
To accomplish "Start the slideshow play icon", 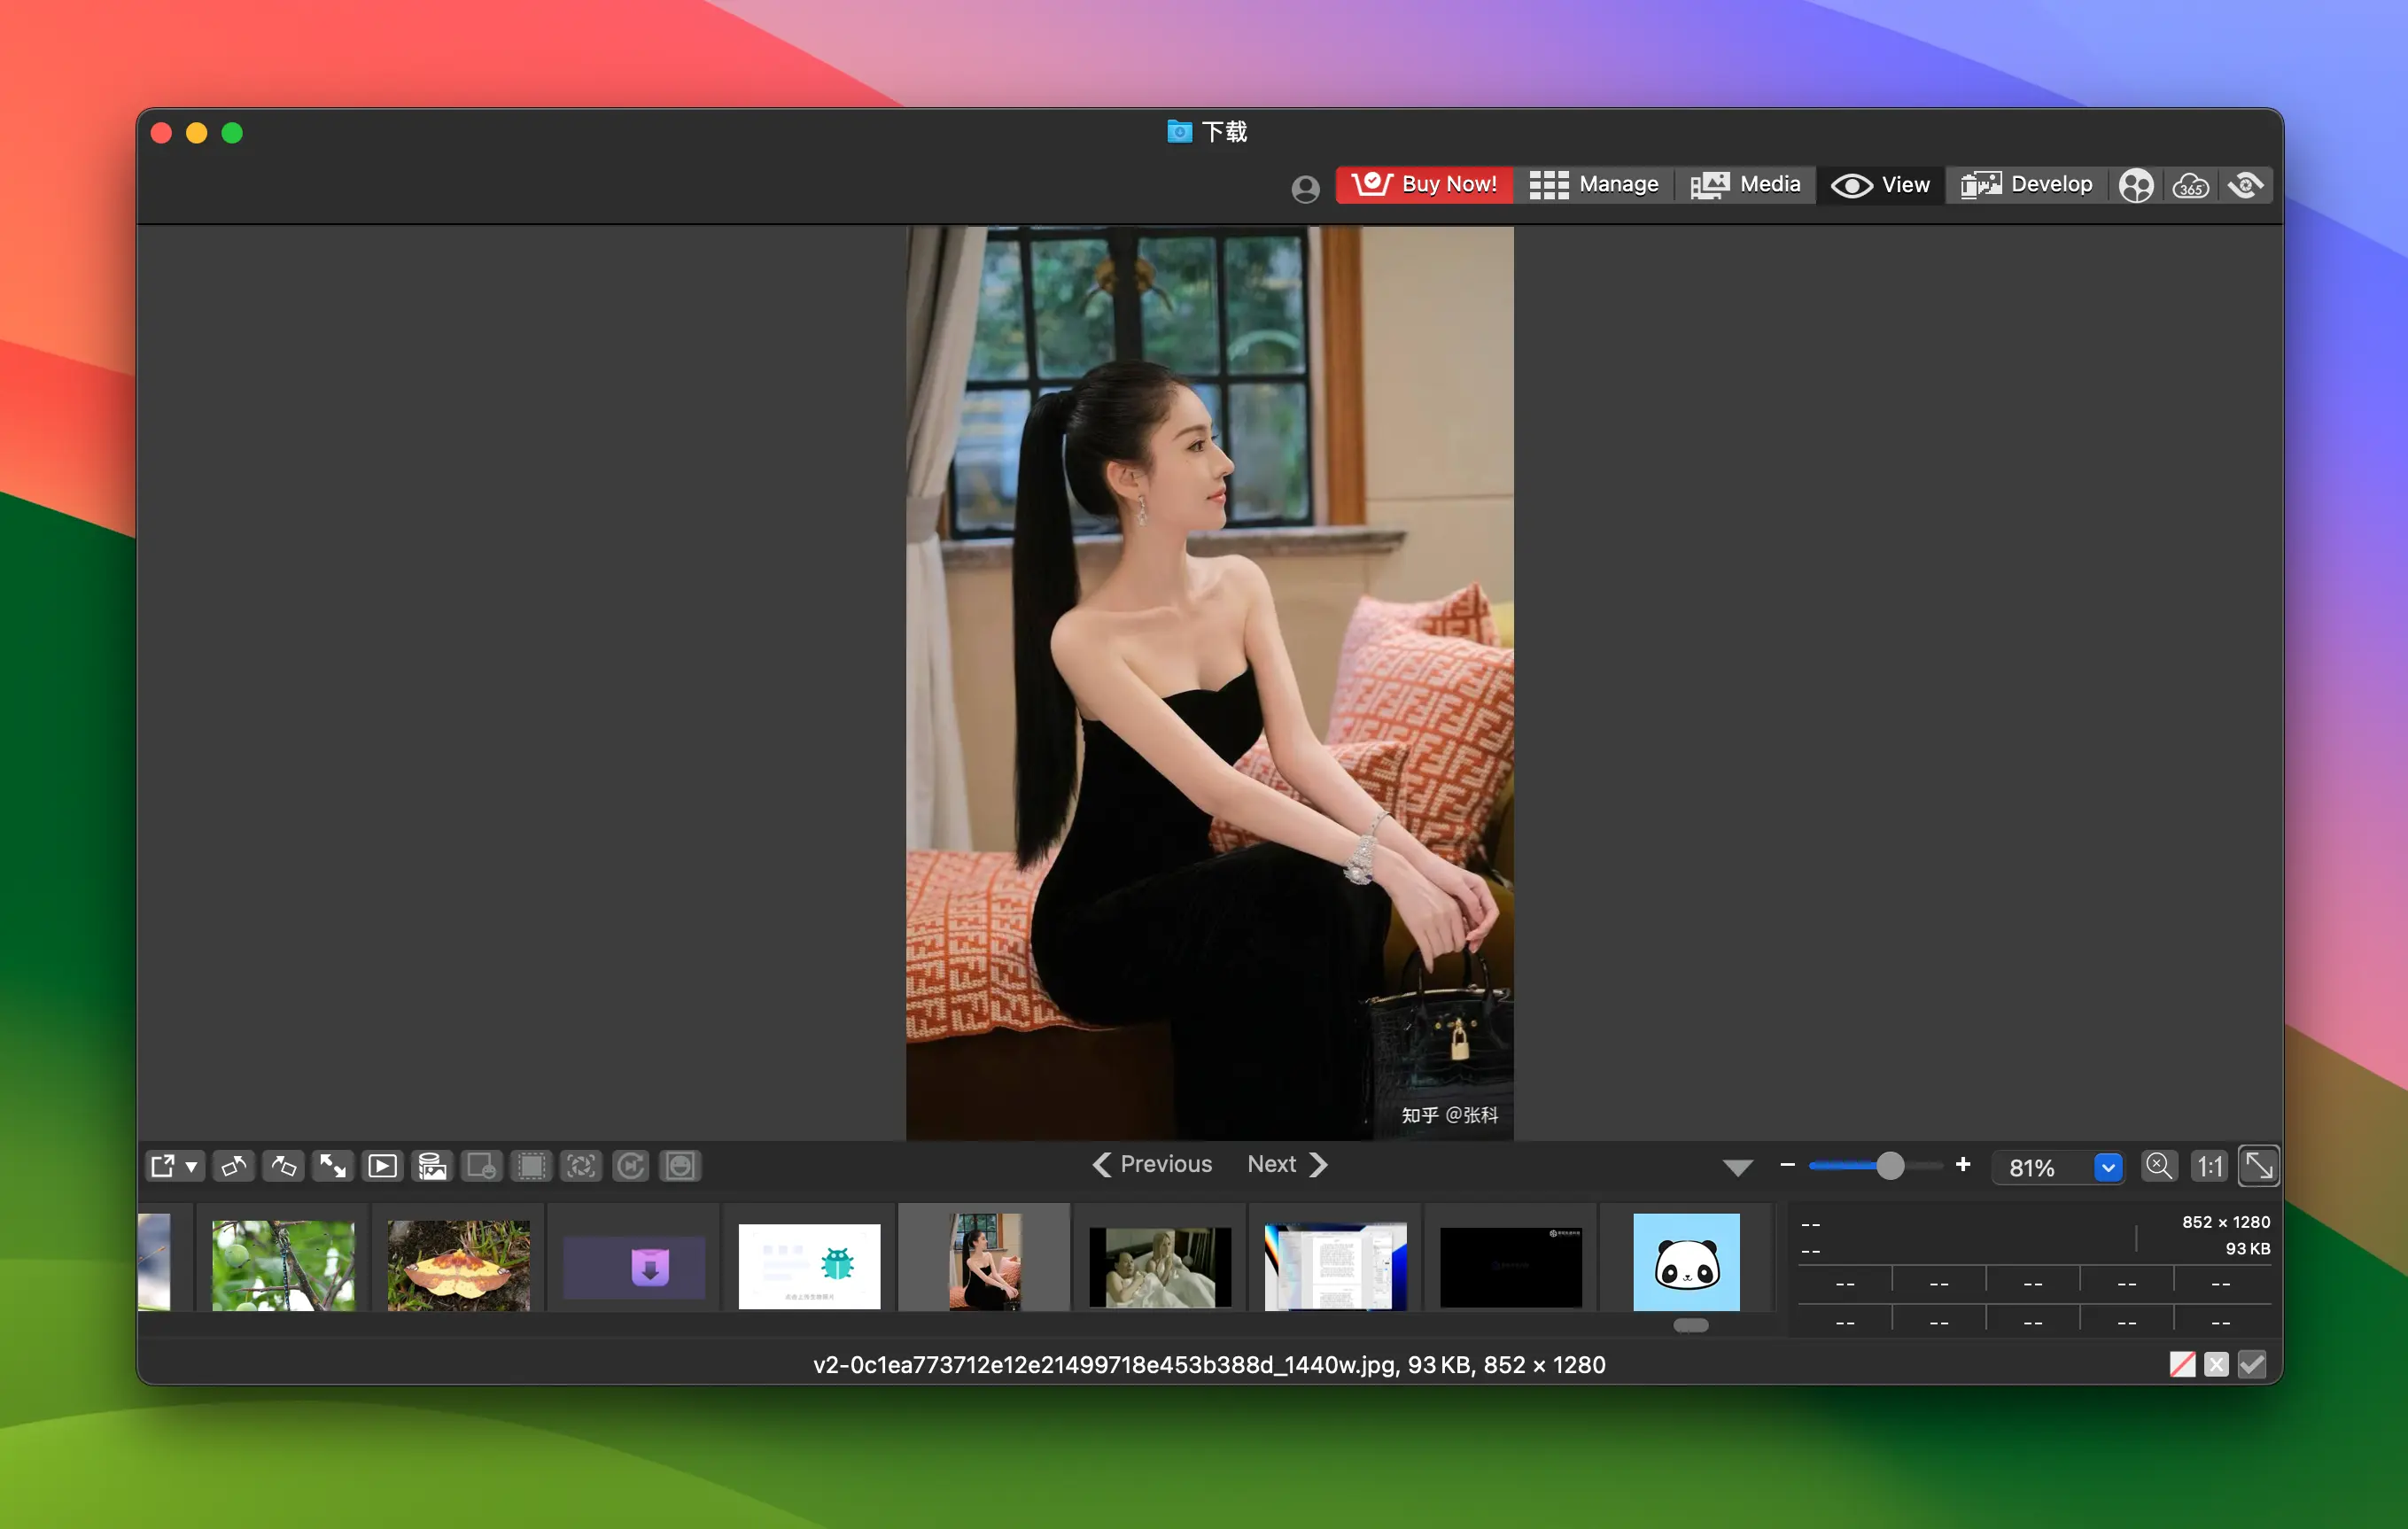I will tap(382, 1166).
